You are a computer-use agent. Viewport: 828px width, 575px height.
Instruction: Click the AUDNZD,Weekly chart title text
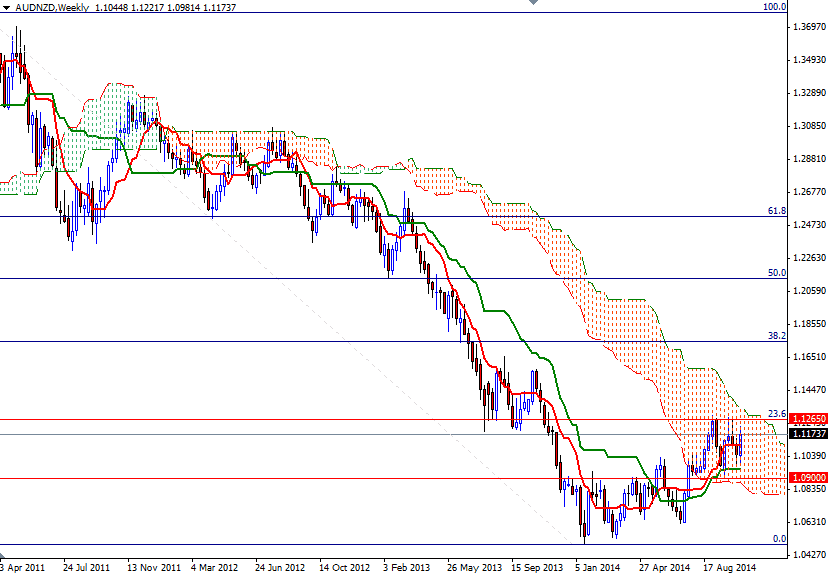52,7
